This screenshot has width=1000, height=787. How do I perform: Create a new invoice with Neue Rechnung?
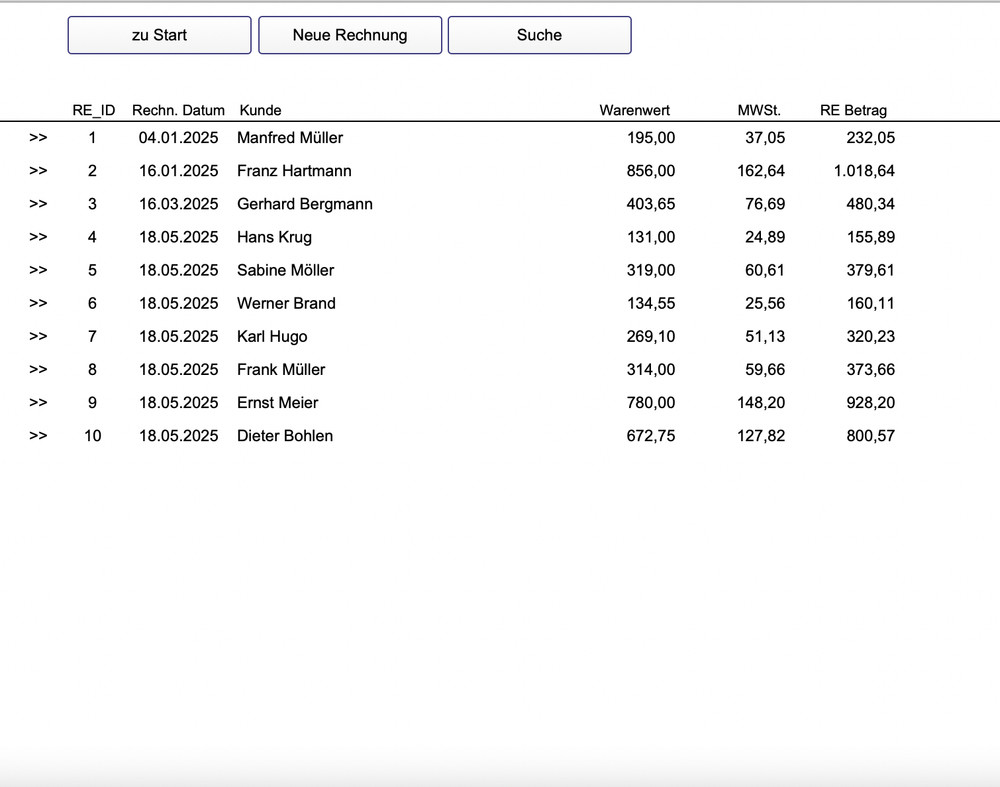(350, 34)
